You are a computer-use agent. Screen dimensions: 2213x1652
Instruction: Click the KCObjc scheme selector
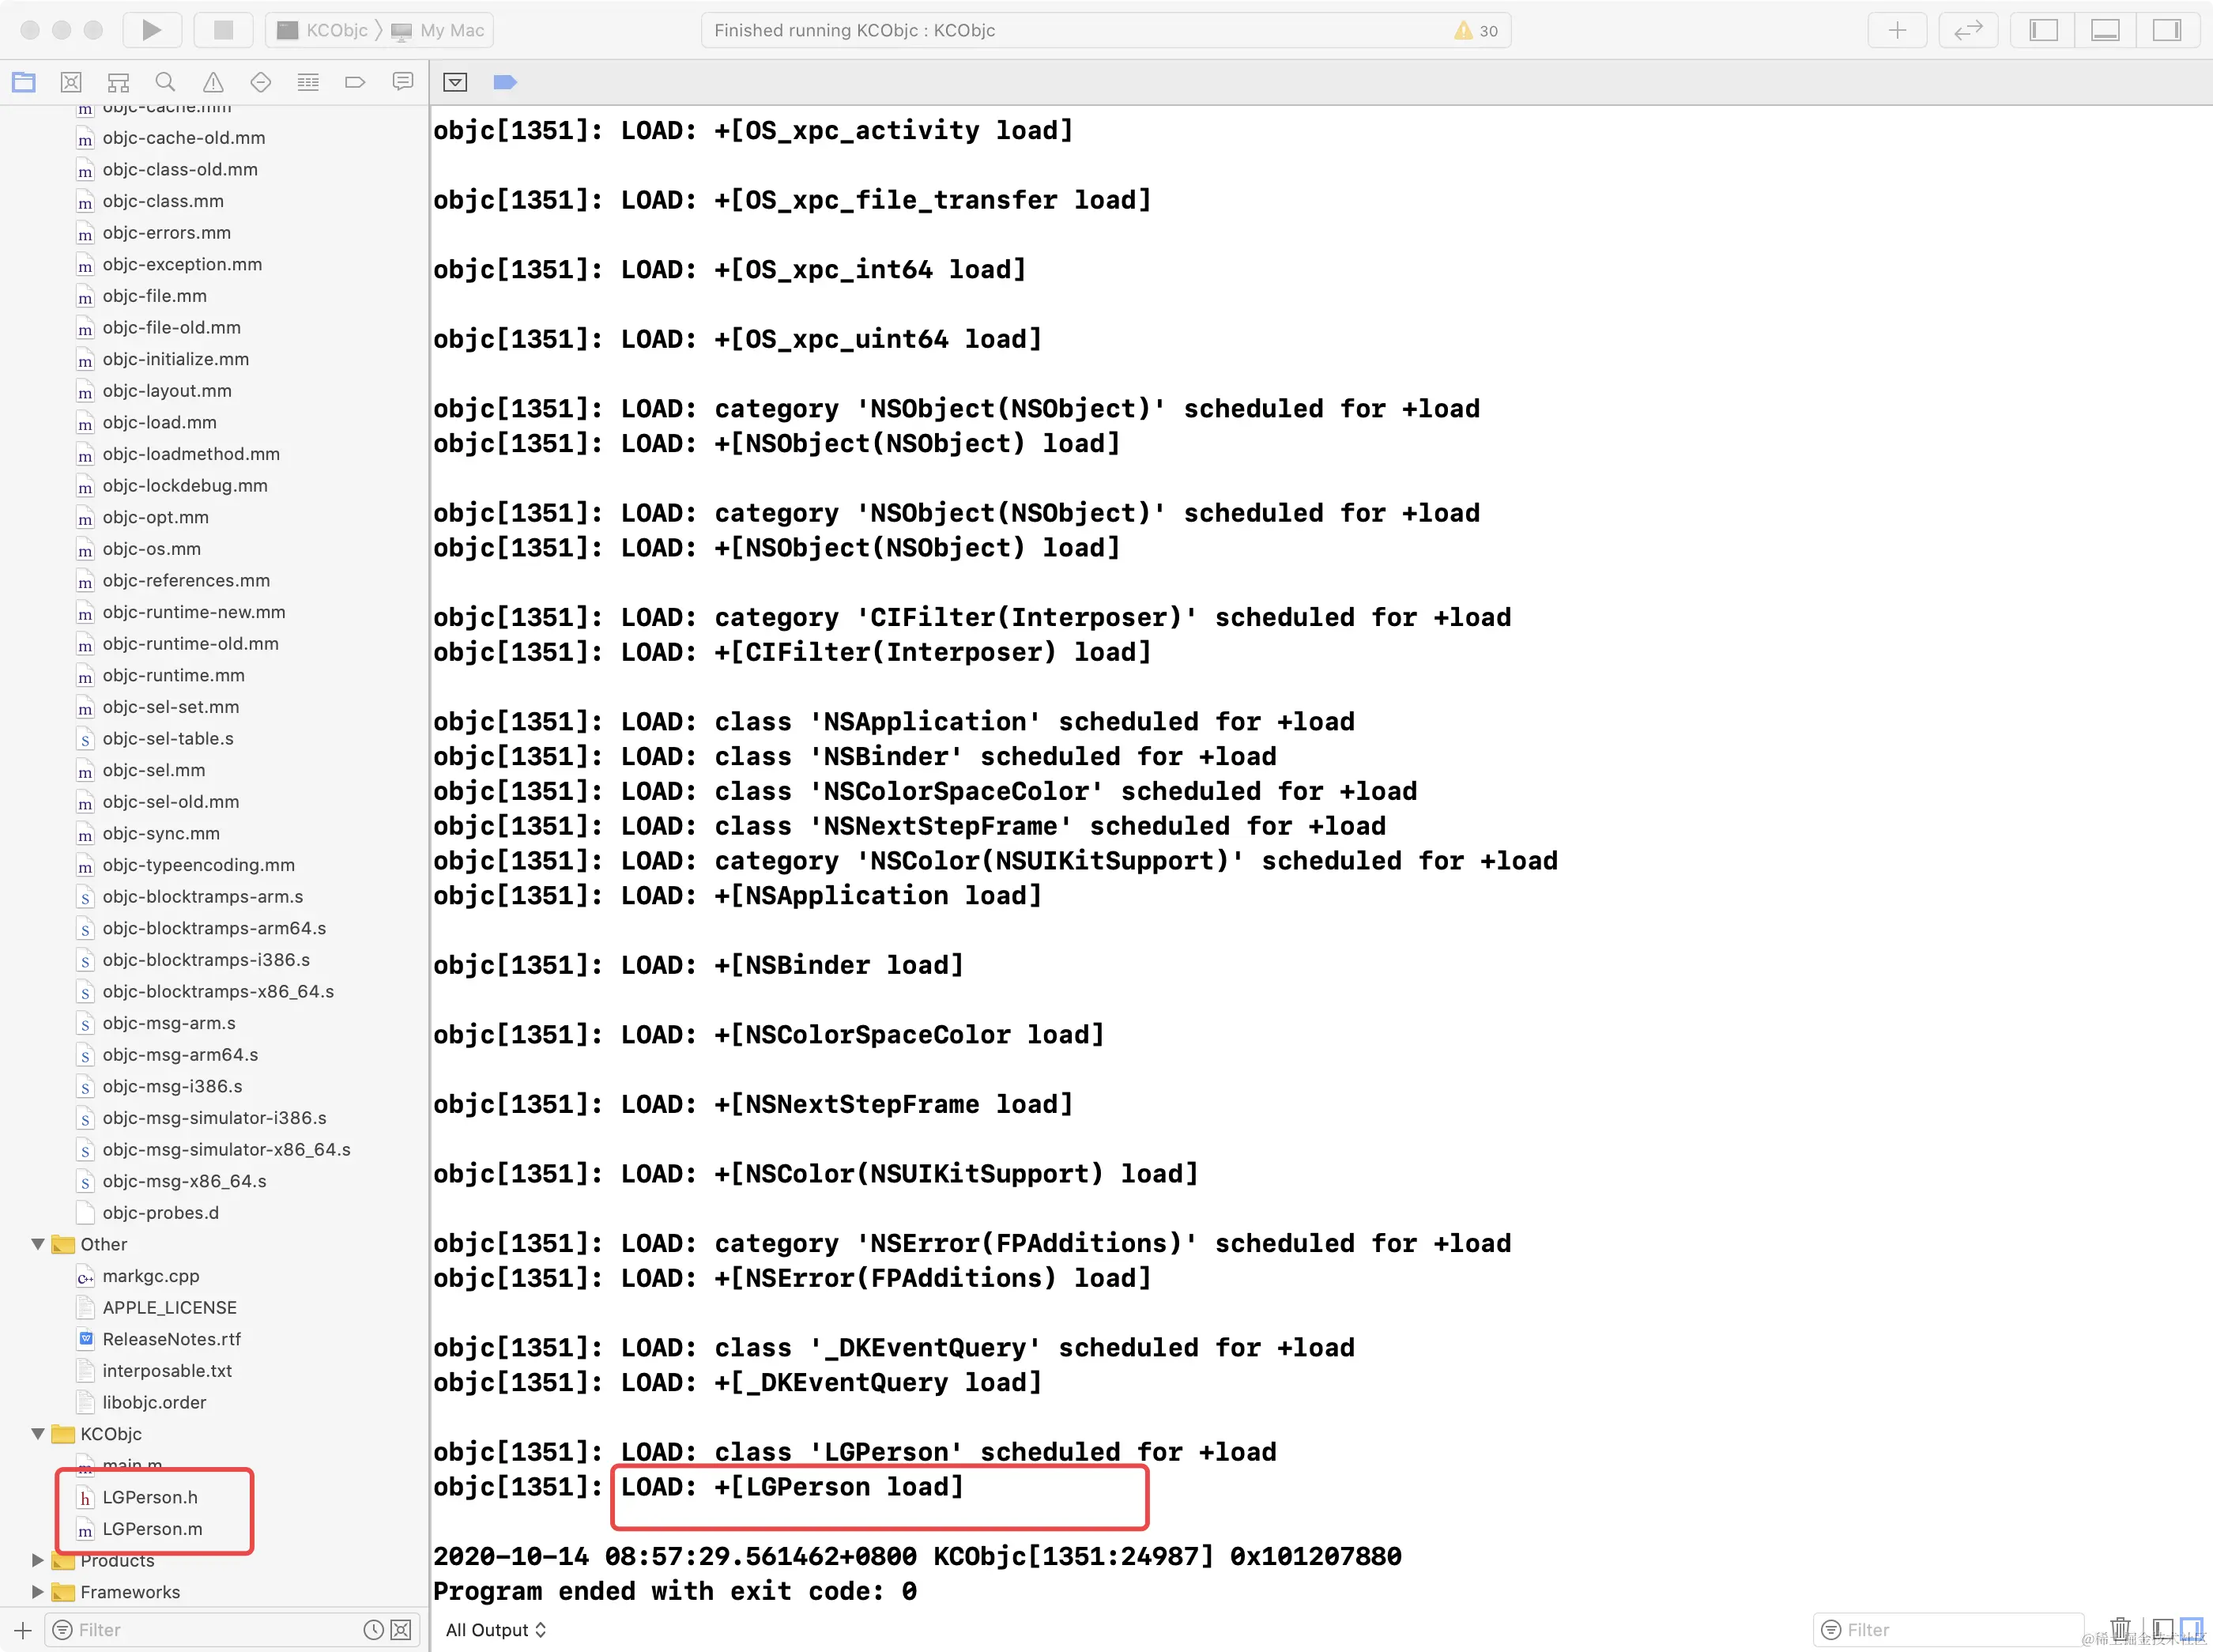[x=336, y=30]
